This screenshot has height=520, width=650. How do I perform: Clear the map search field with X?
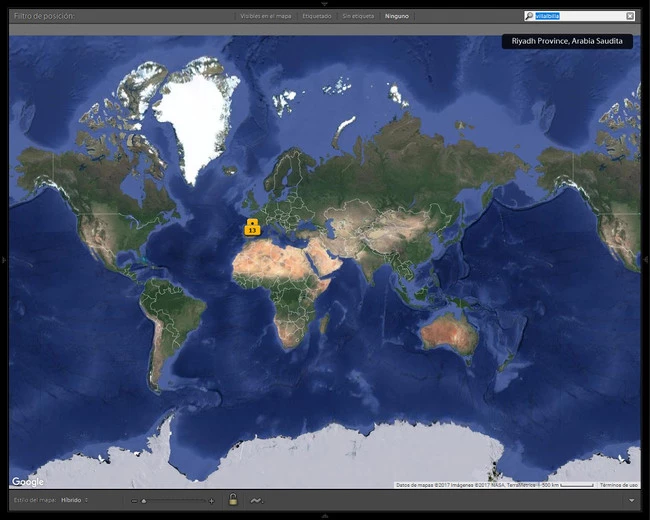tap(630, 16)
